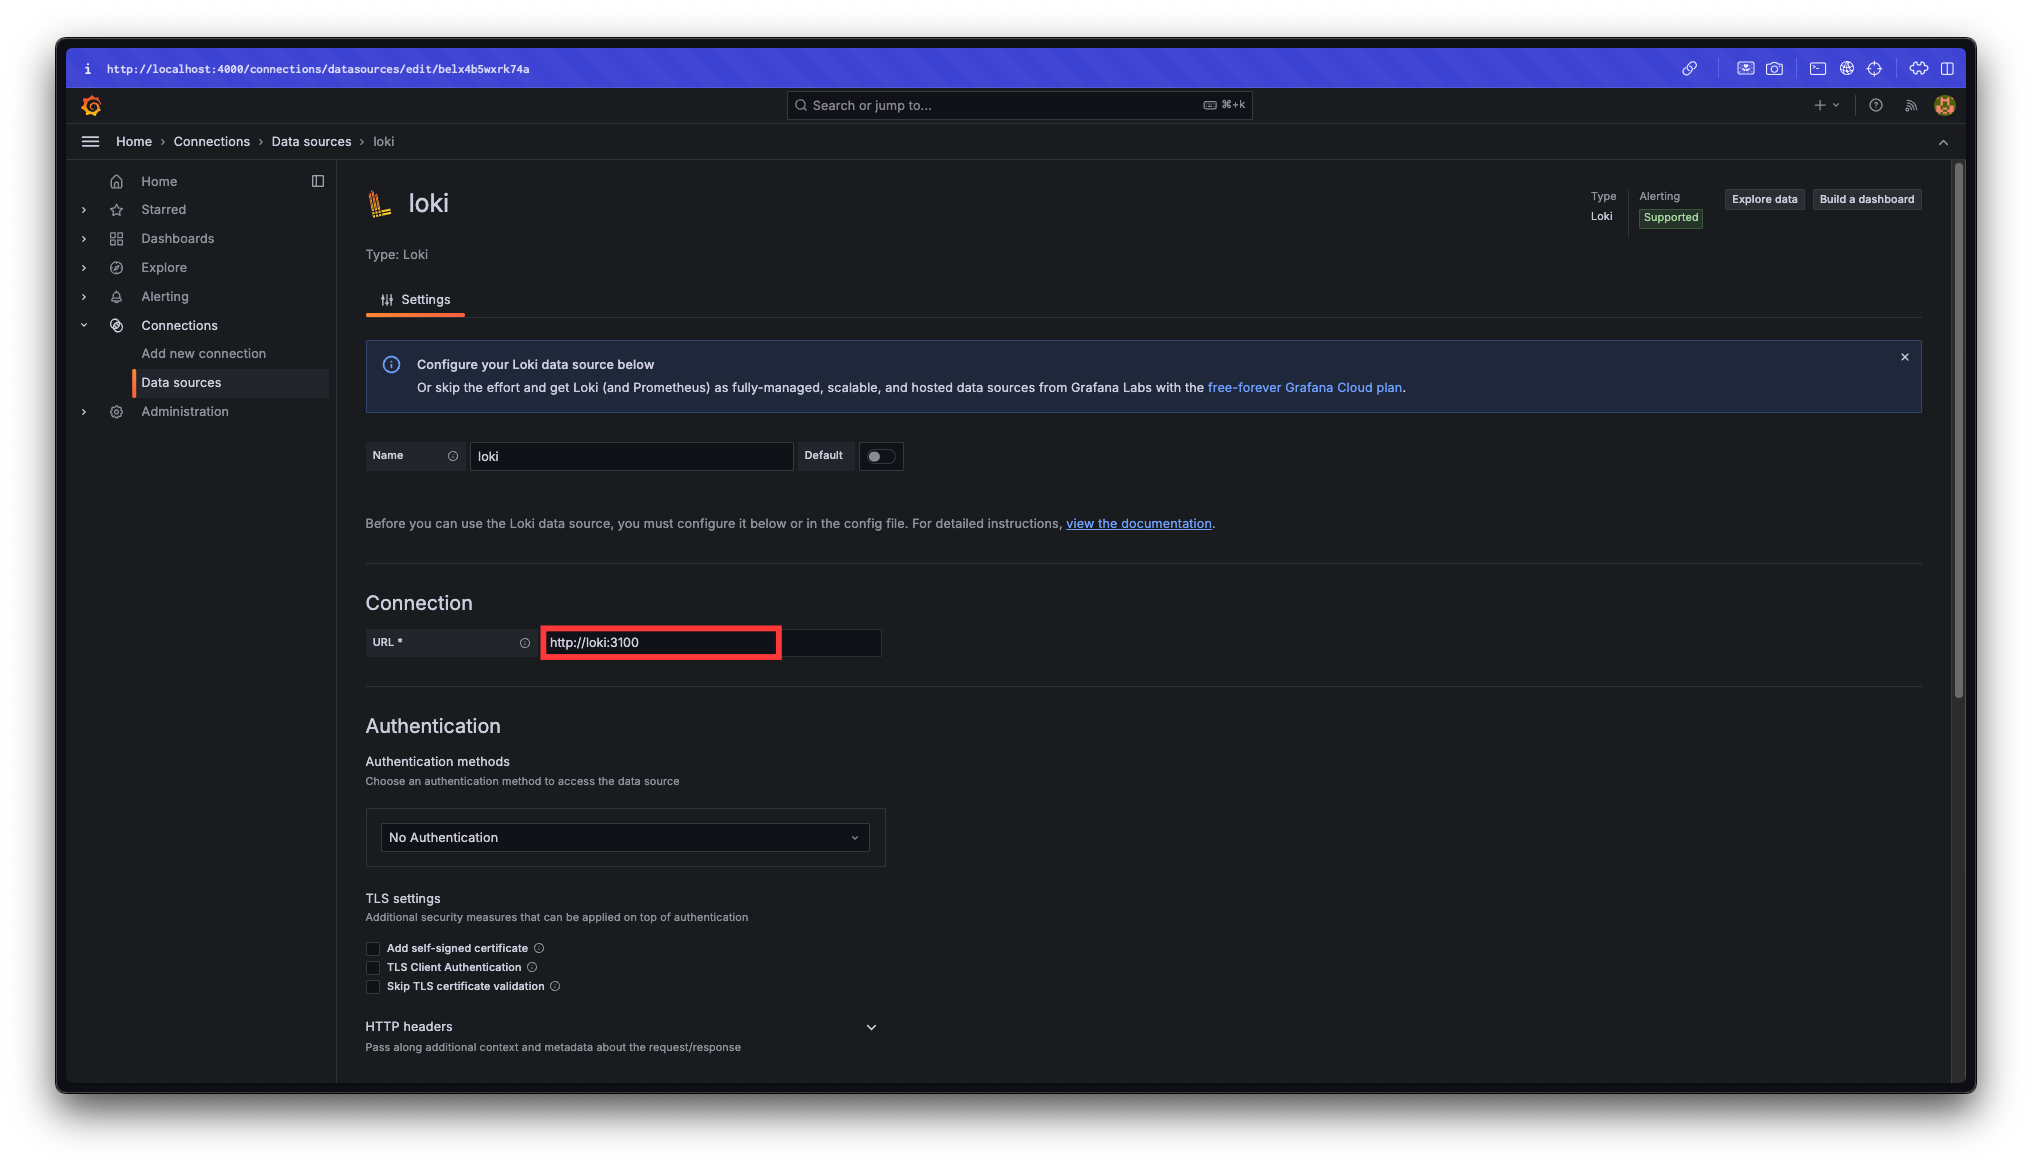The height and width of the screenshot is (1167, 2032).
Task: Enable Skip TLS certificate validation
Action: tap(373, 987)
